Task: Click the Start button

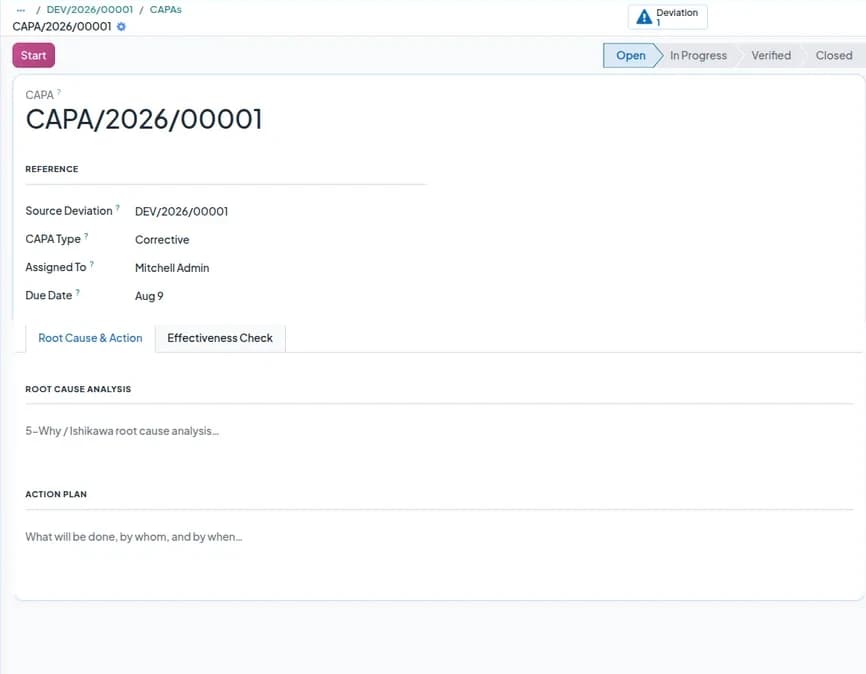Action: [34, 55]
